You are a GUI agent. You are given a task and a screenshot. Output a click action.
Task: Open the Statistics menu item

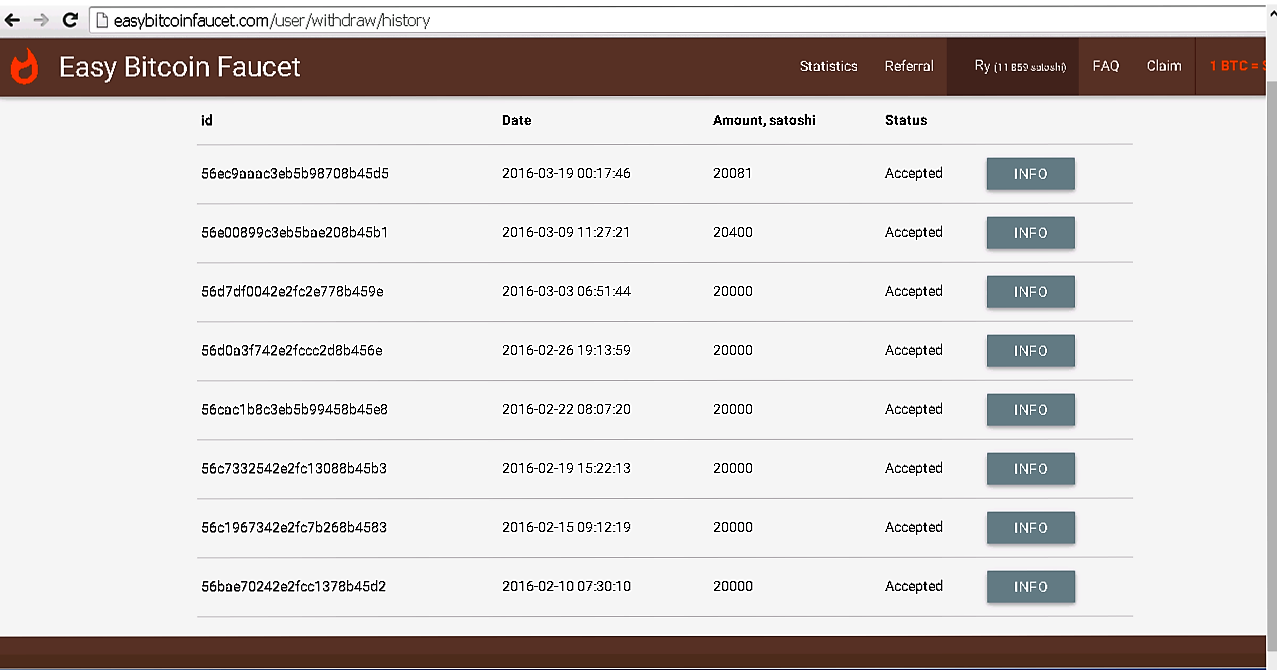pyautogui.click(x=828, y=66)
